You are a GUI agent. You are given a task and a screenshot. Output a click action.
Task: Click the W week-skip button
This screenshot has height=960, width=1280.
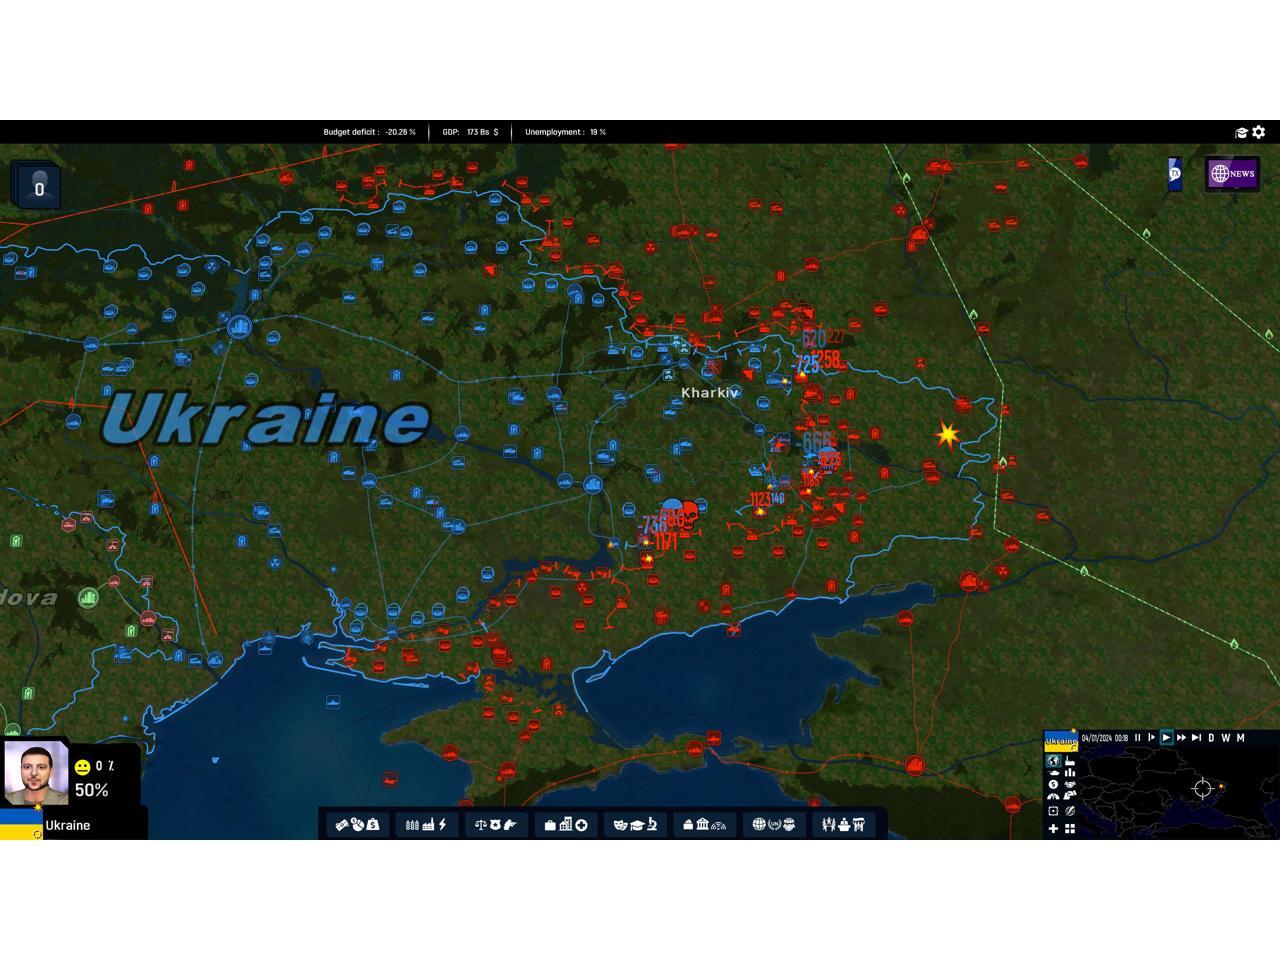(1225, 738)
